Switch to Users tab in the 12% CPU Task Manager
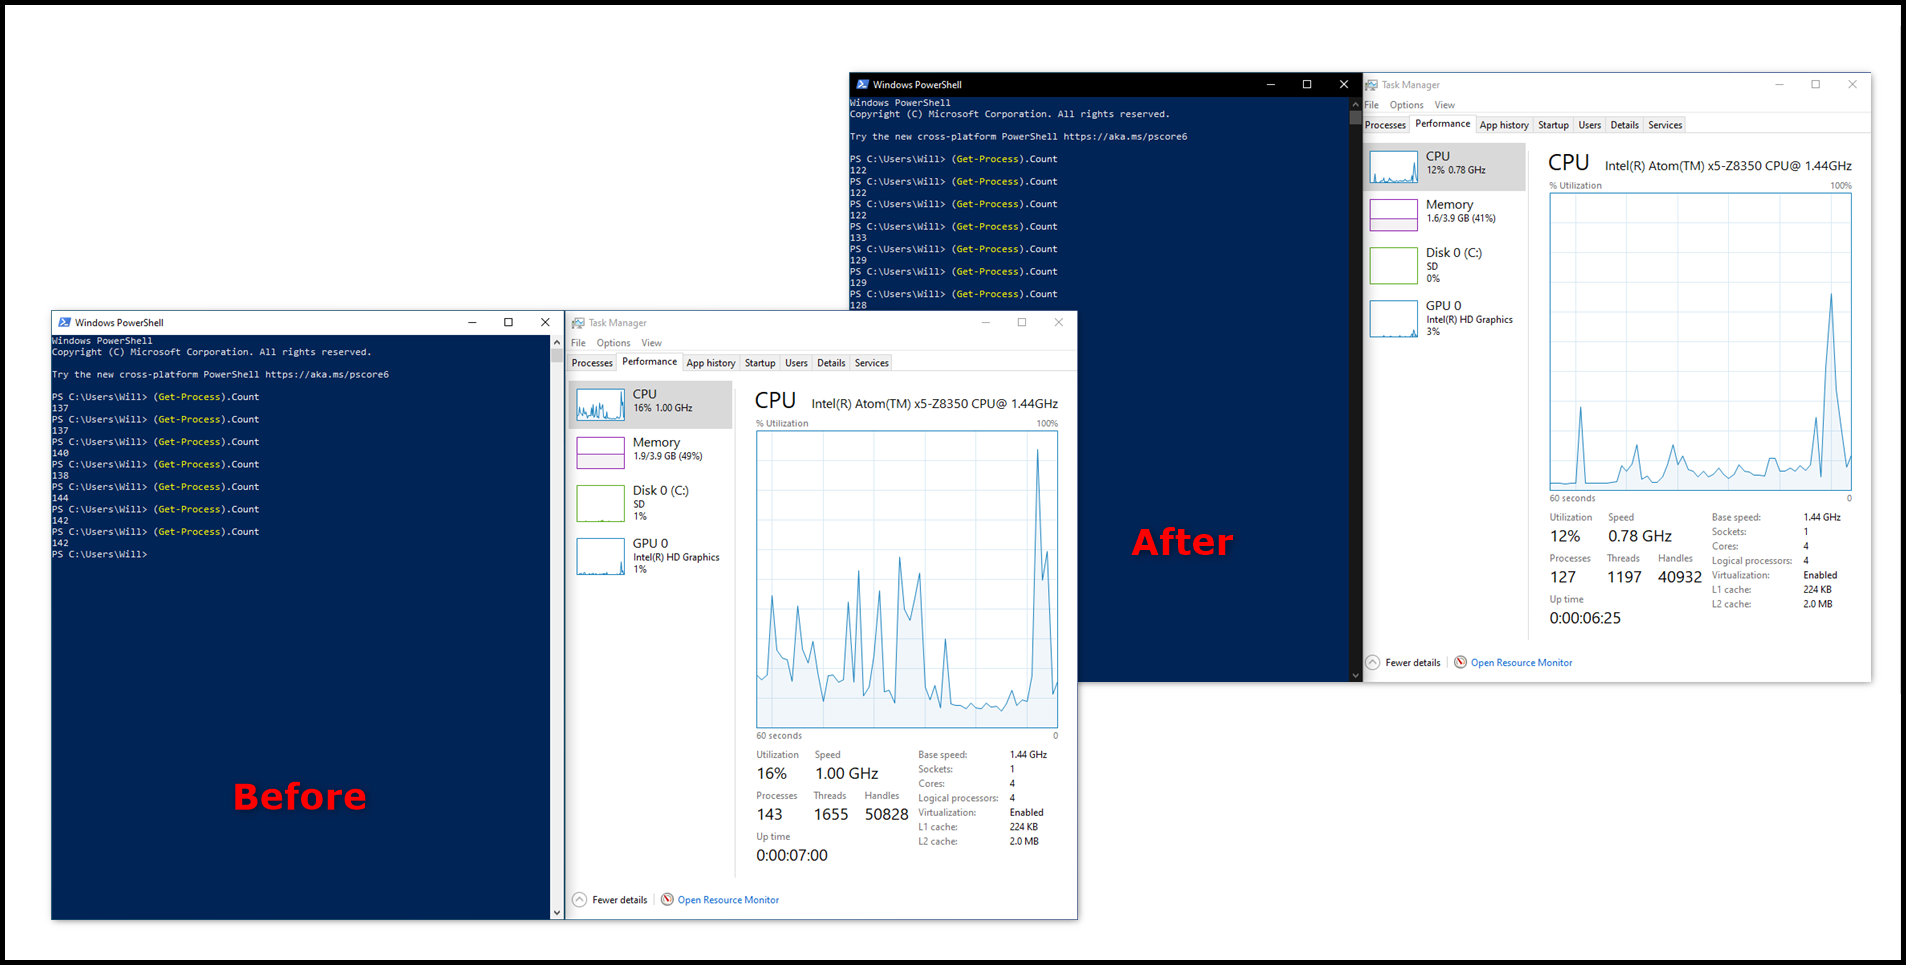This screenshot has width=1906, height=965. 1589,125
